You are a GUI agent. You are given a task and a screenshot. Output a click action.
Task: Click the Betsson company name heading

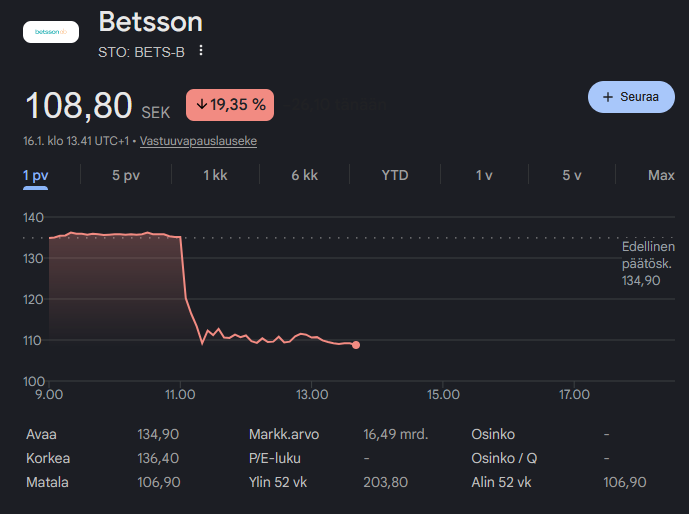click(x=151, y=21)
